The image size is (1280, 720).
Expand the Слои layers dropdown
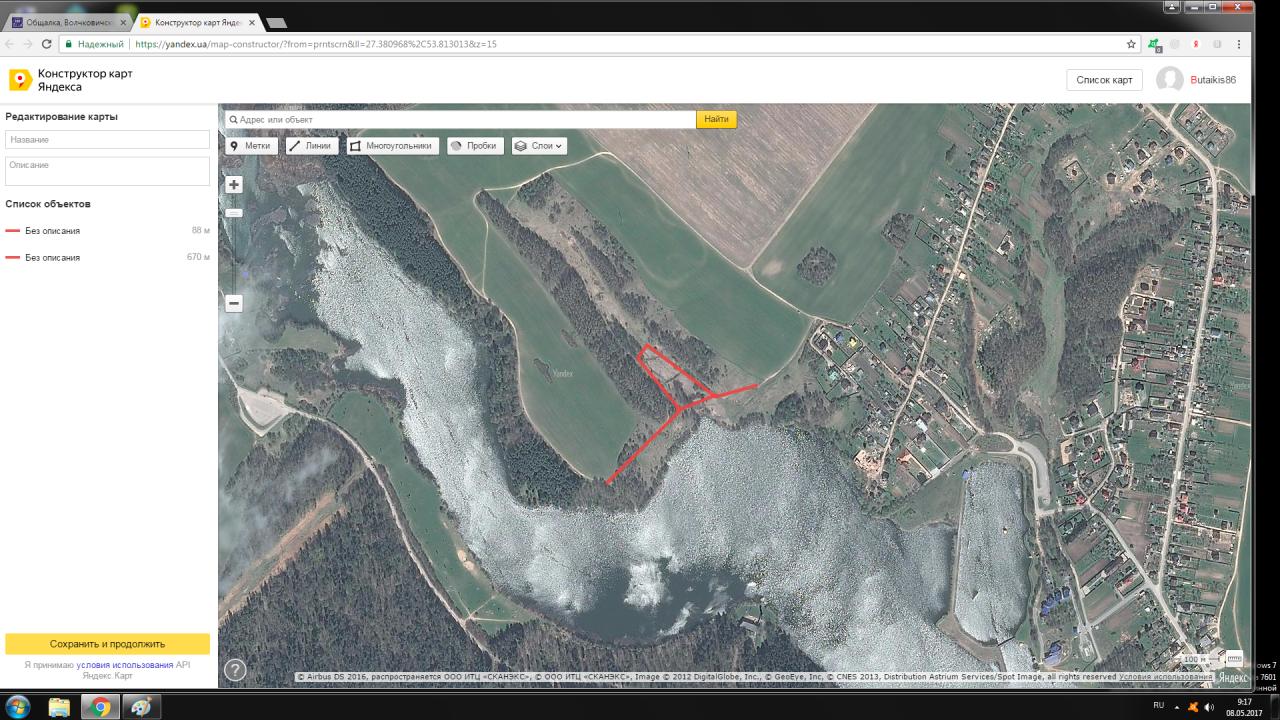(x=539, y=145)
